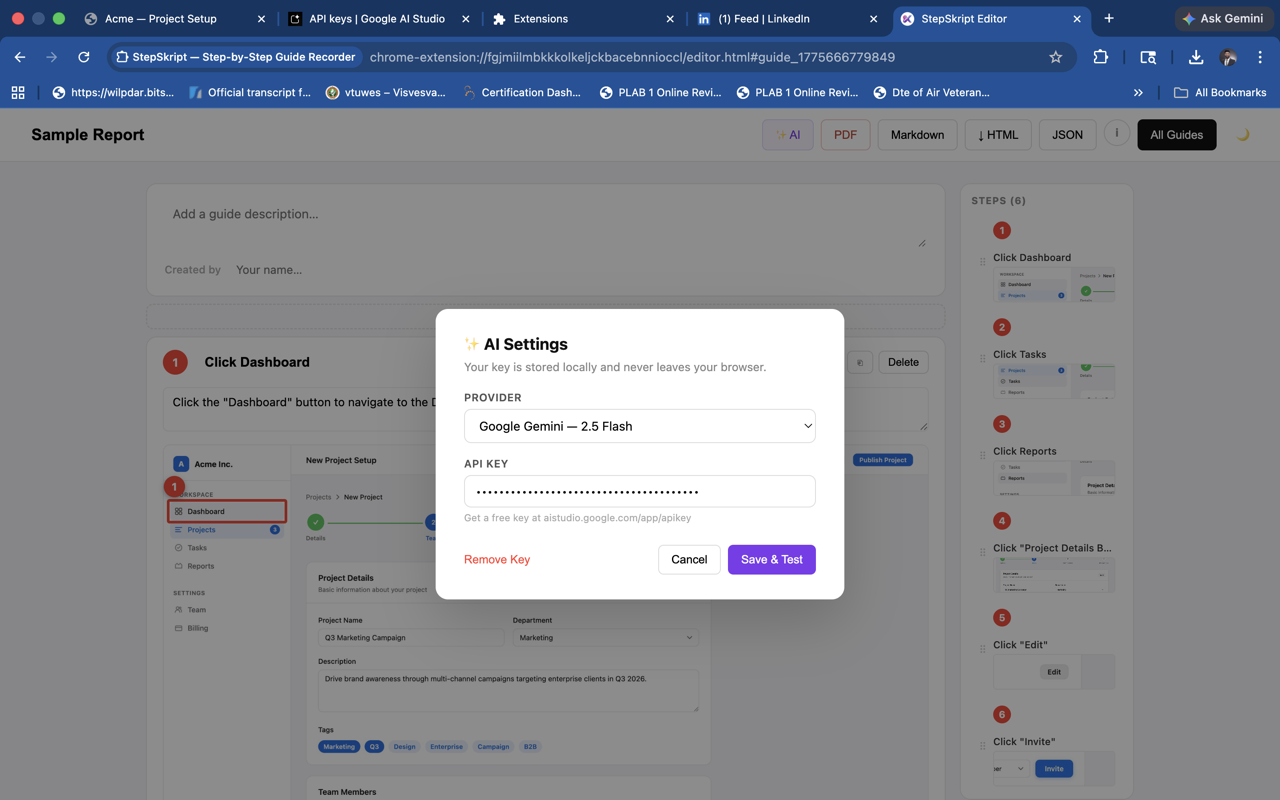The height and width of the screenshot is (800, 1280).
Task: Bookmark the page via the star icon
Action: (1055, 57)
